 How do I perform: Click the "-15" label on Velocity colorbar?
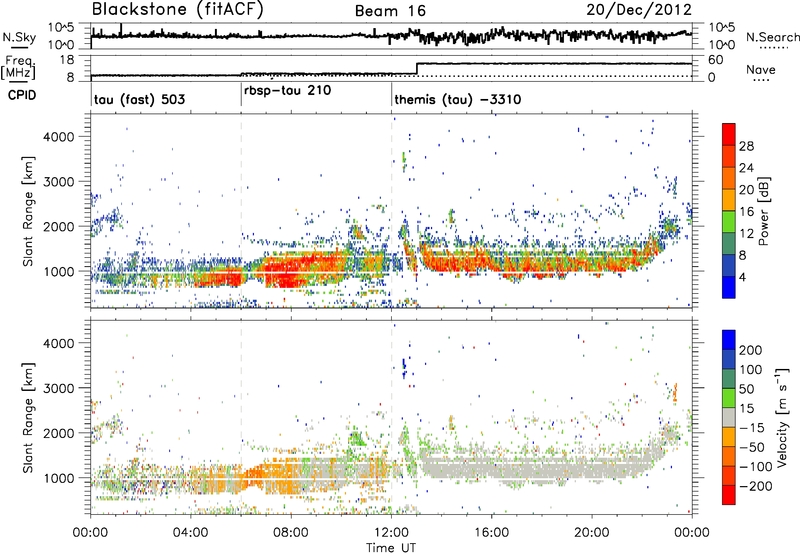click(752, 428)
